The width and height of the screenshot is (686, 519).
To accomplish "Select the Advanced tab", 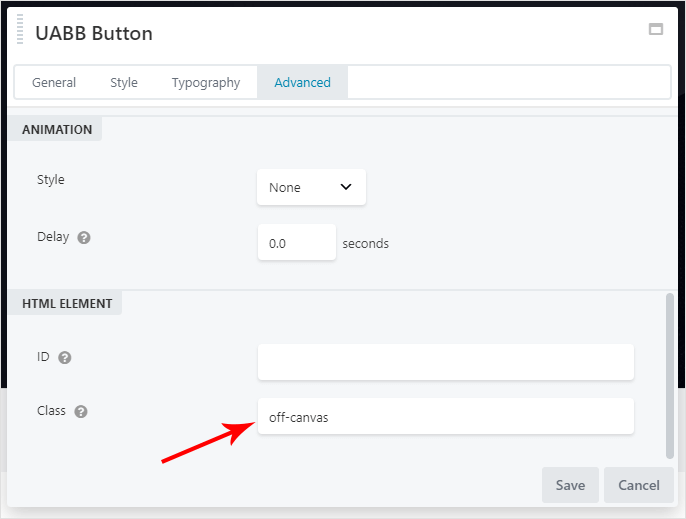I will click(302, 82).
